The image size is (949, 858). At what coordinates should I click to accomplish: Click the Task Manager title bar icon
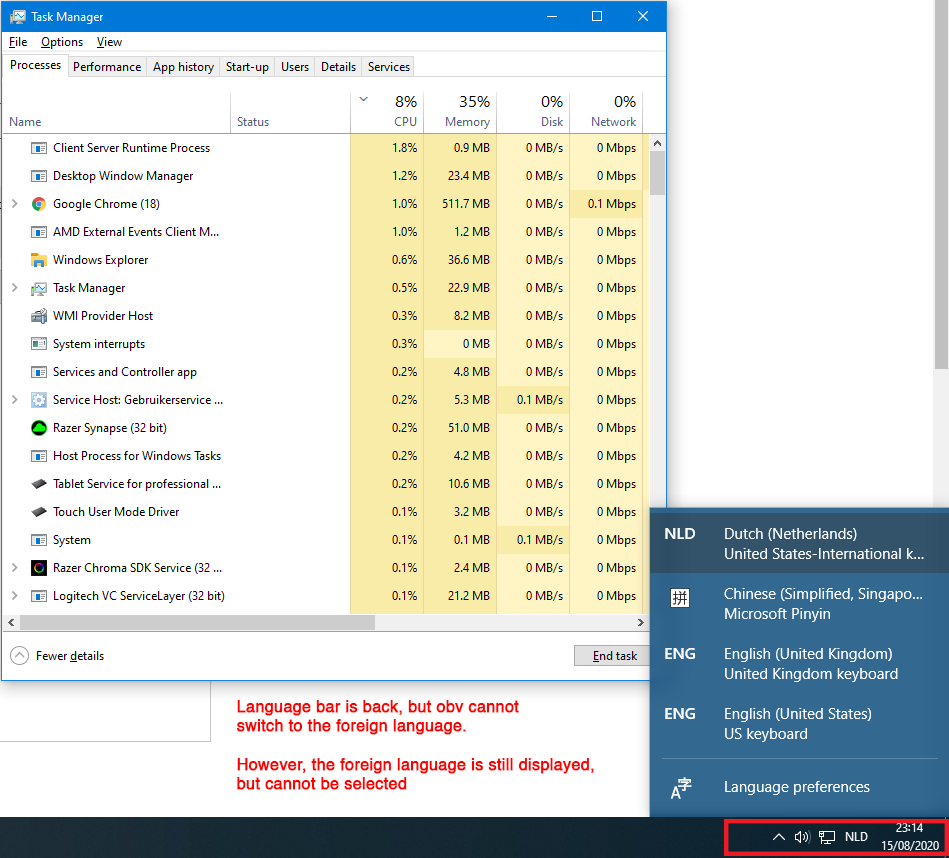(x=18, y=16)
